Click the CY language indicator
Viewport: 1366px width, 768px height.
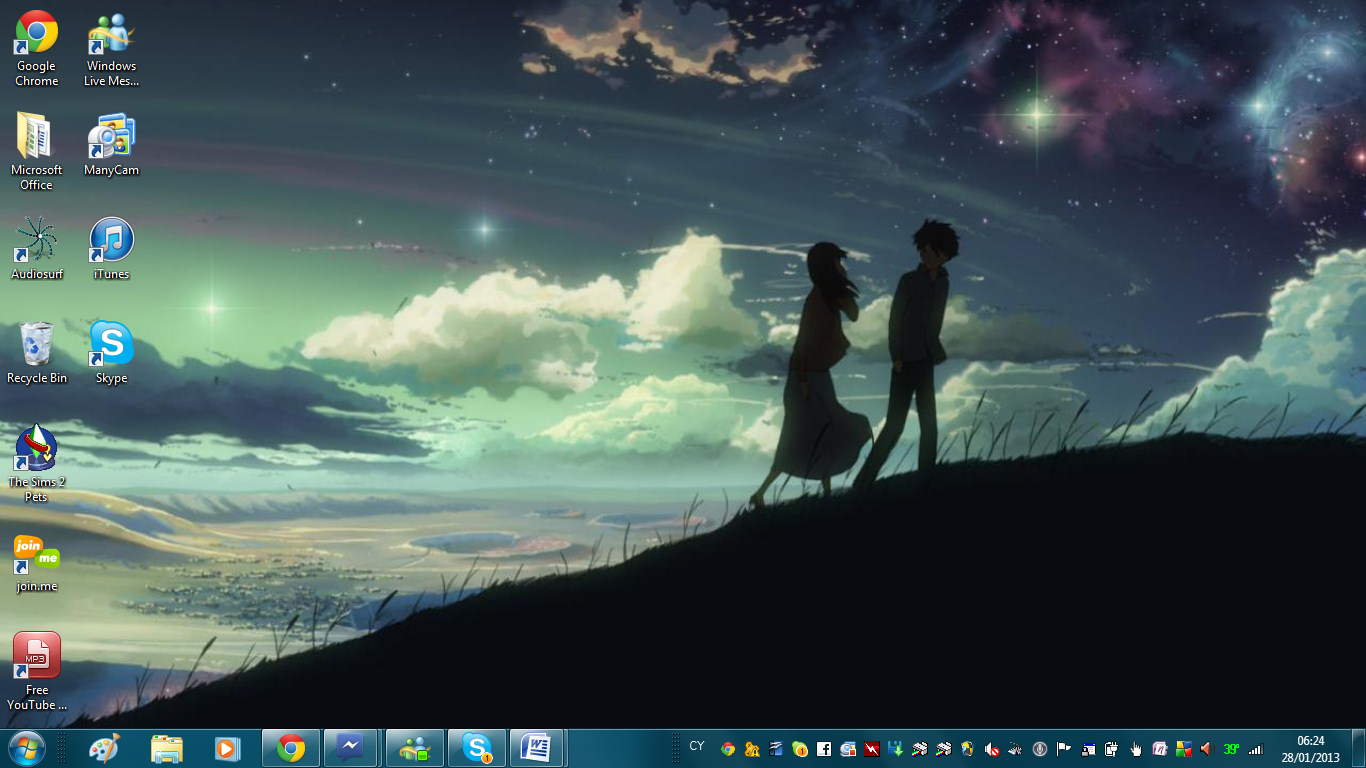[697, 746]
